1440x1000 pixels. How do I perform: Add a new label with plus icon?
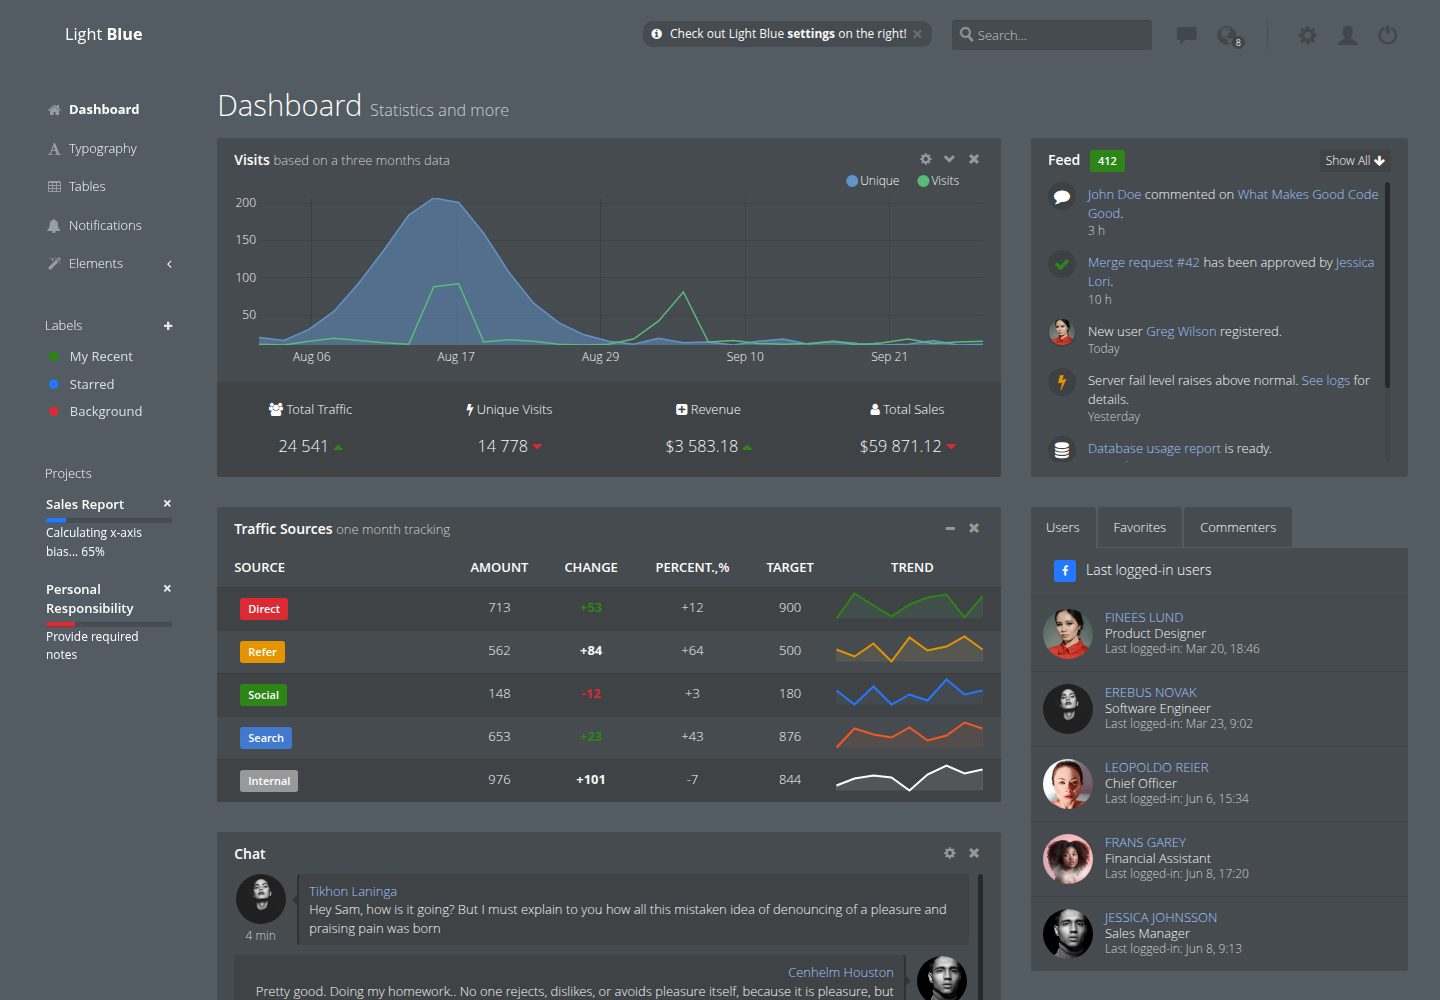coord(168,326)
